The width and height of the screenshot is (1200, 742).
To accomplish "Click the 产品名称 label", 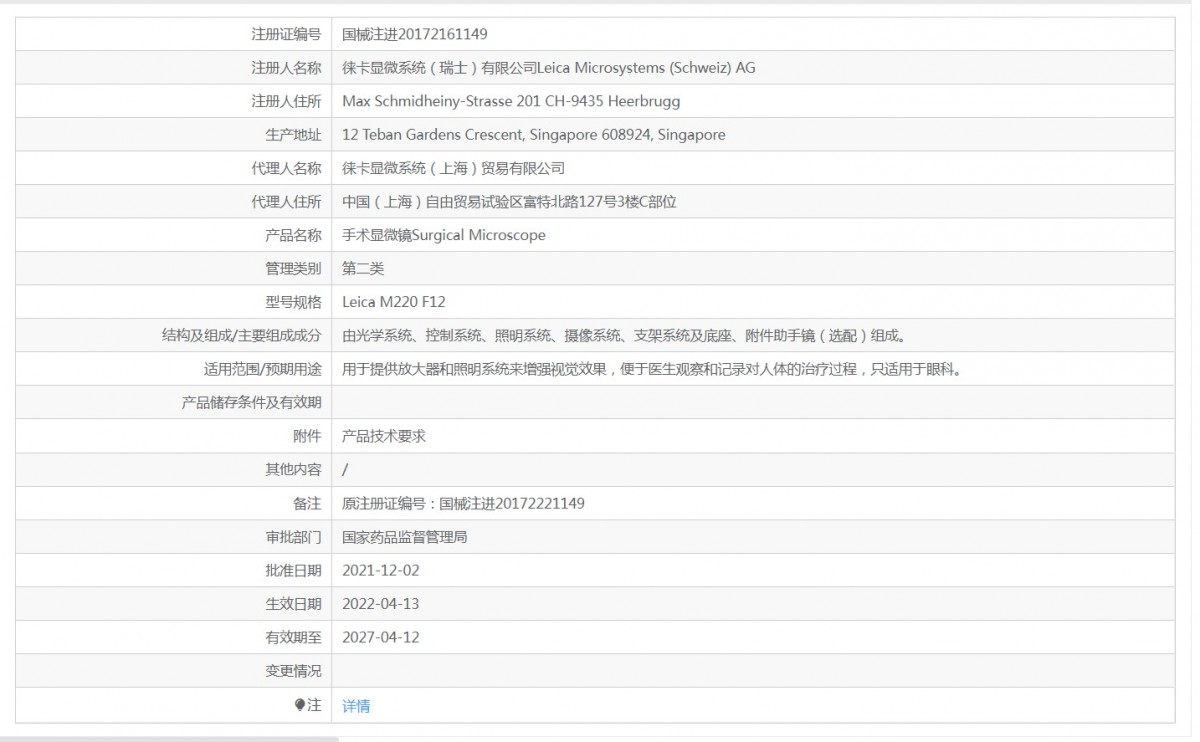I will click(x=293, y=235).
